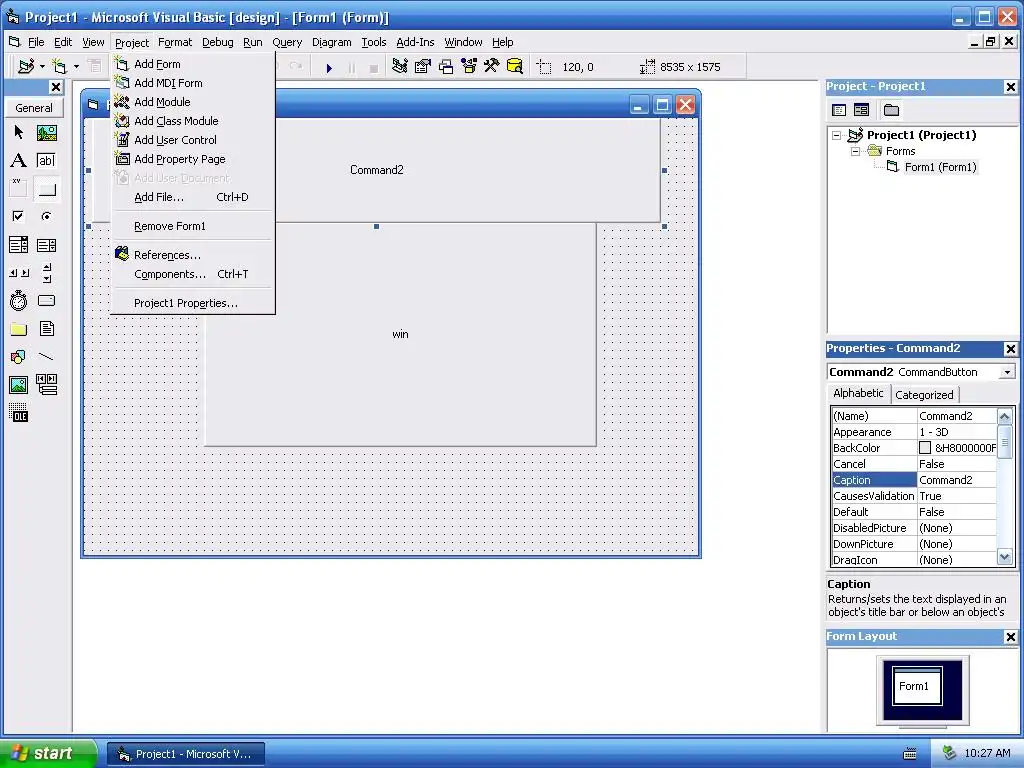
Task: Click Form1 preview in Form Layout
Action: (917, 686)
